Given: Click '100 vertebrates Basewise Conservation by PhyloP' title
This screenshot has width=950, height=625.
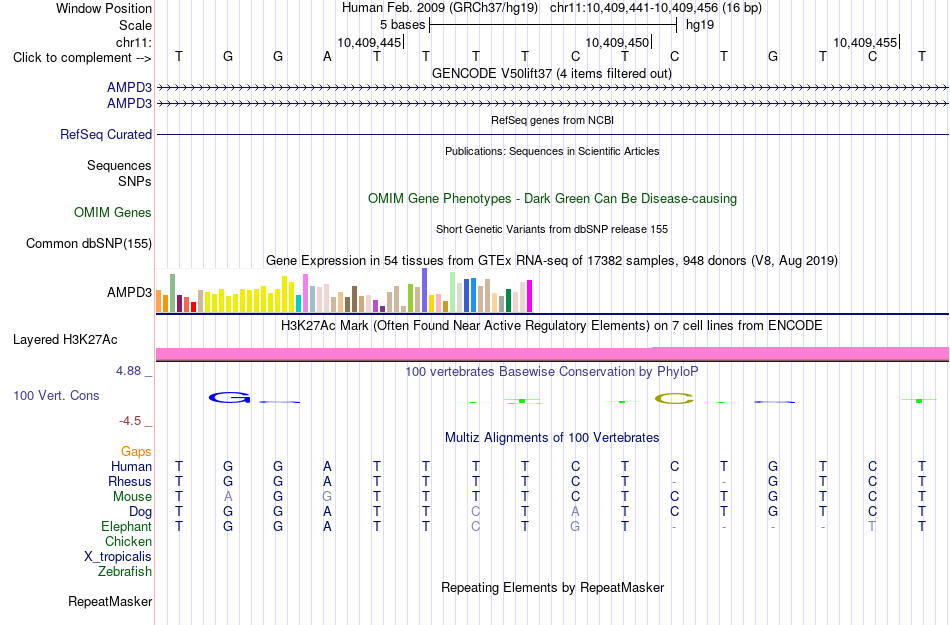Looking at the screenshot, I should click(x=552, y=372).
